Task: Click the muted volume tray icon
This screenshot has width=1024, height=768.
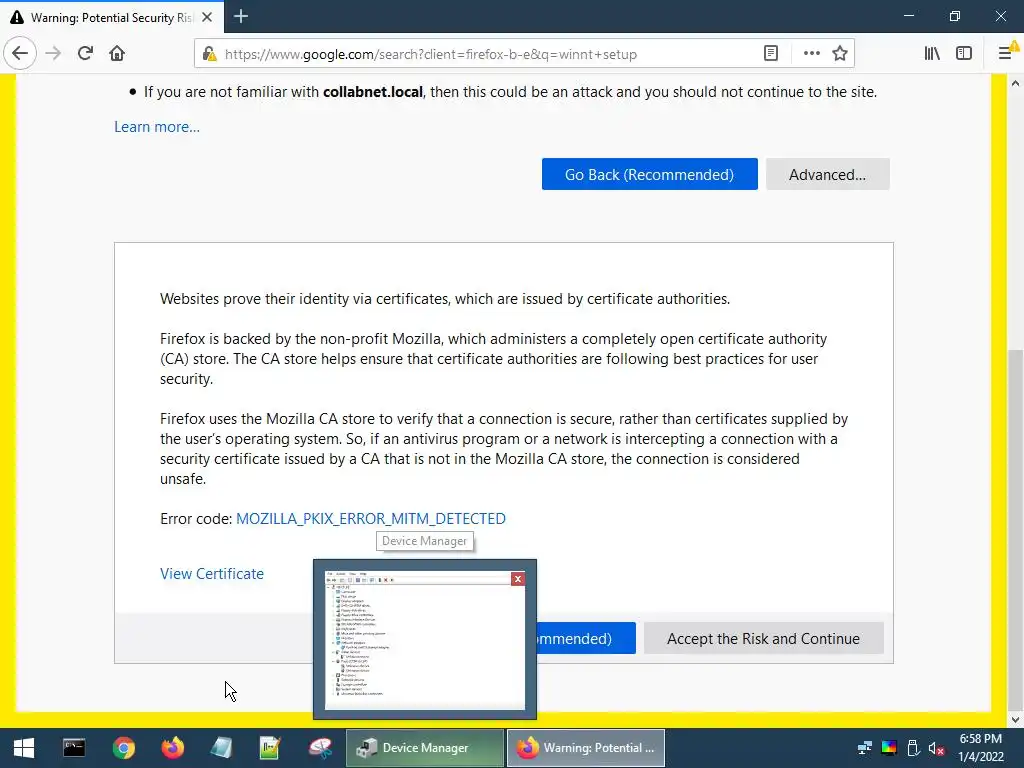Action: click(936, 748)
